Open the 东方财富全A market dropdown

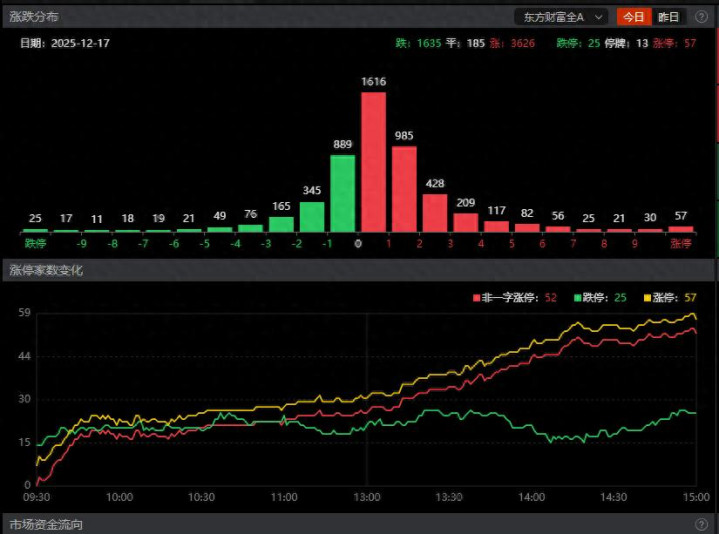click(x=561, y=17)
